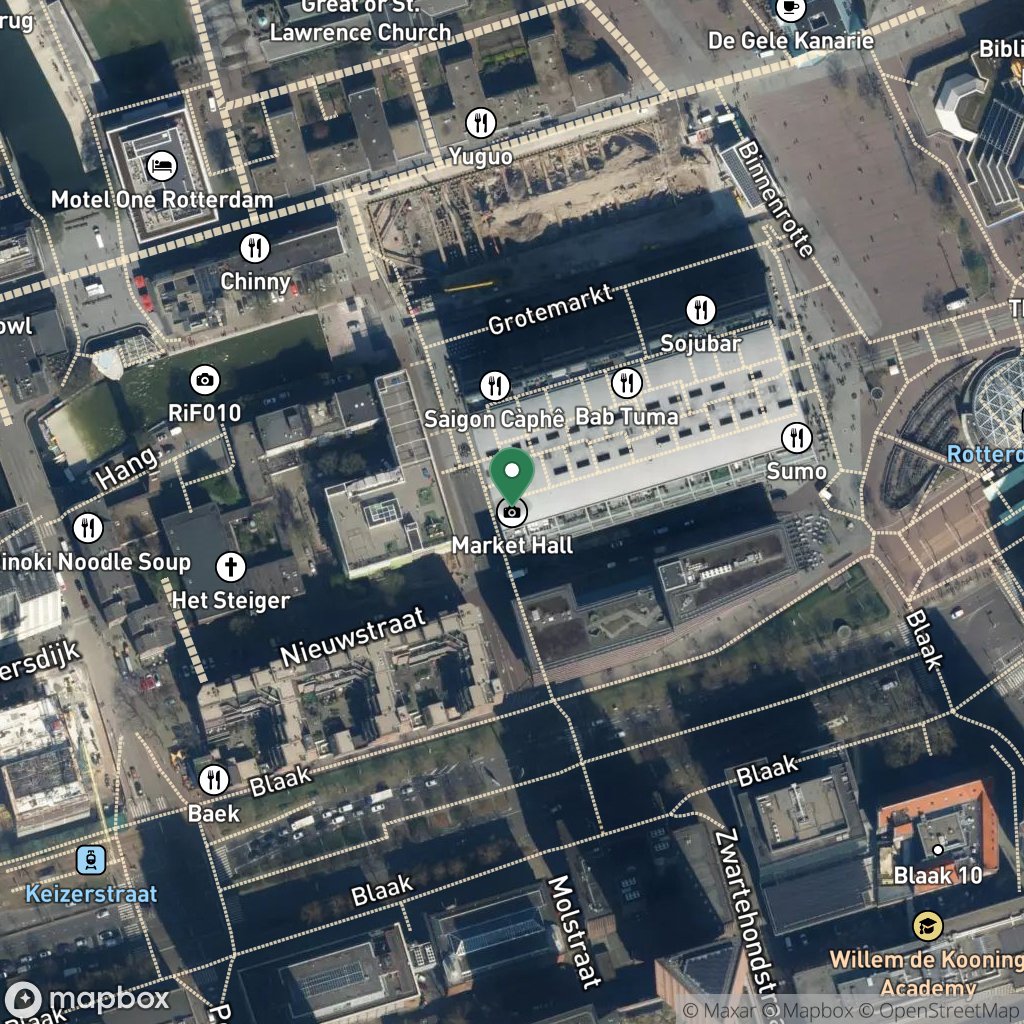Open the De Gele Kanarie cafe icon
This screenshot has height=1024, width=1024.
(x=790, y=8)
